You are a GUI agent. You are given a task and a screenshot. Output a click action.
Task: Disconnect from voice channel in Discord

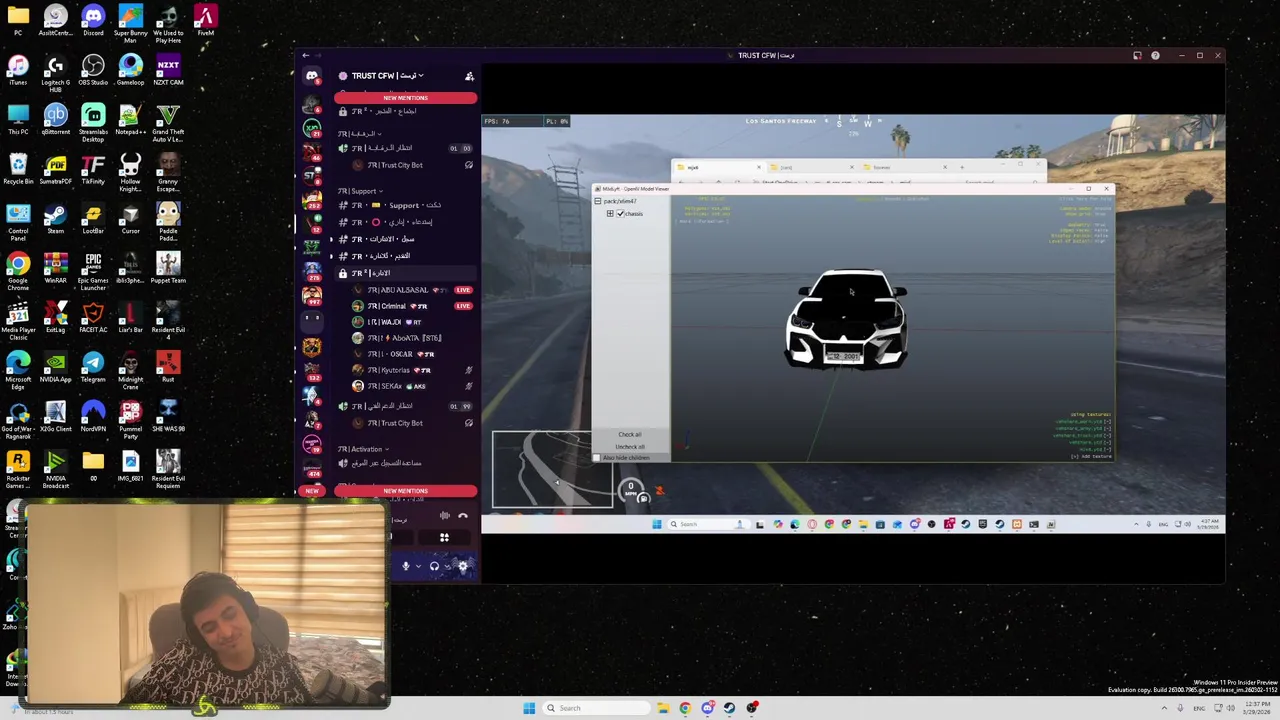point(463,516)
